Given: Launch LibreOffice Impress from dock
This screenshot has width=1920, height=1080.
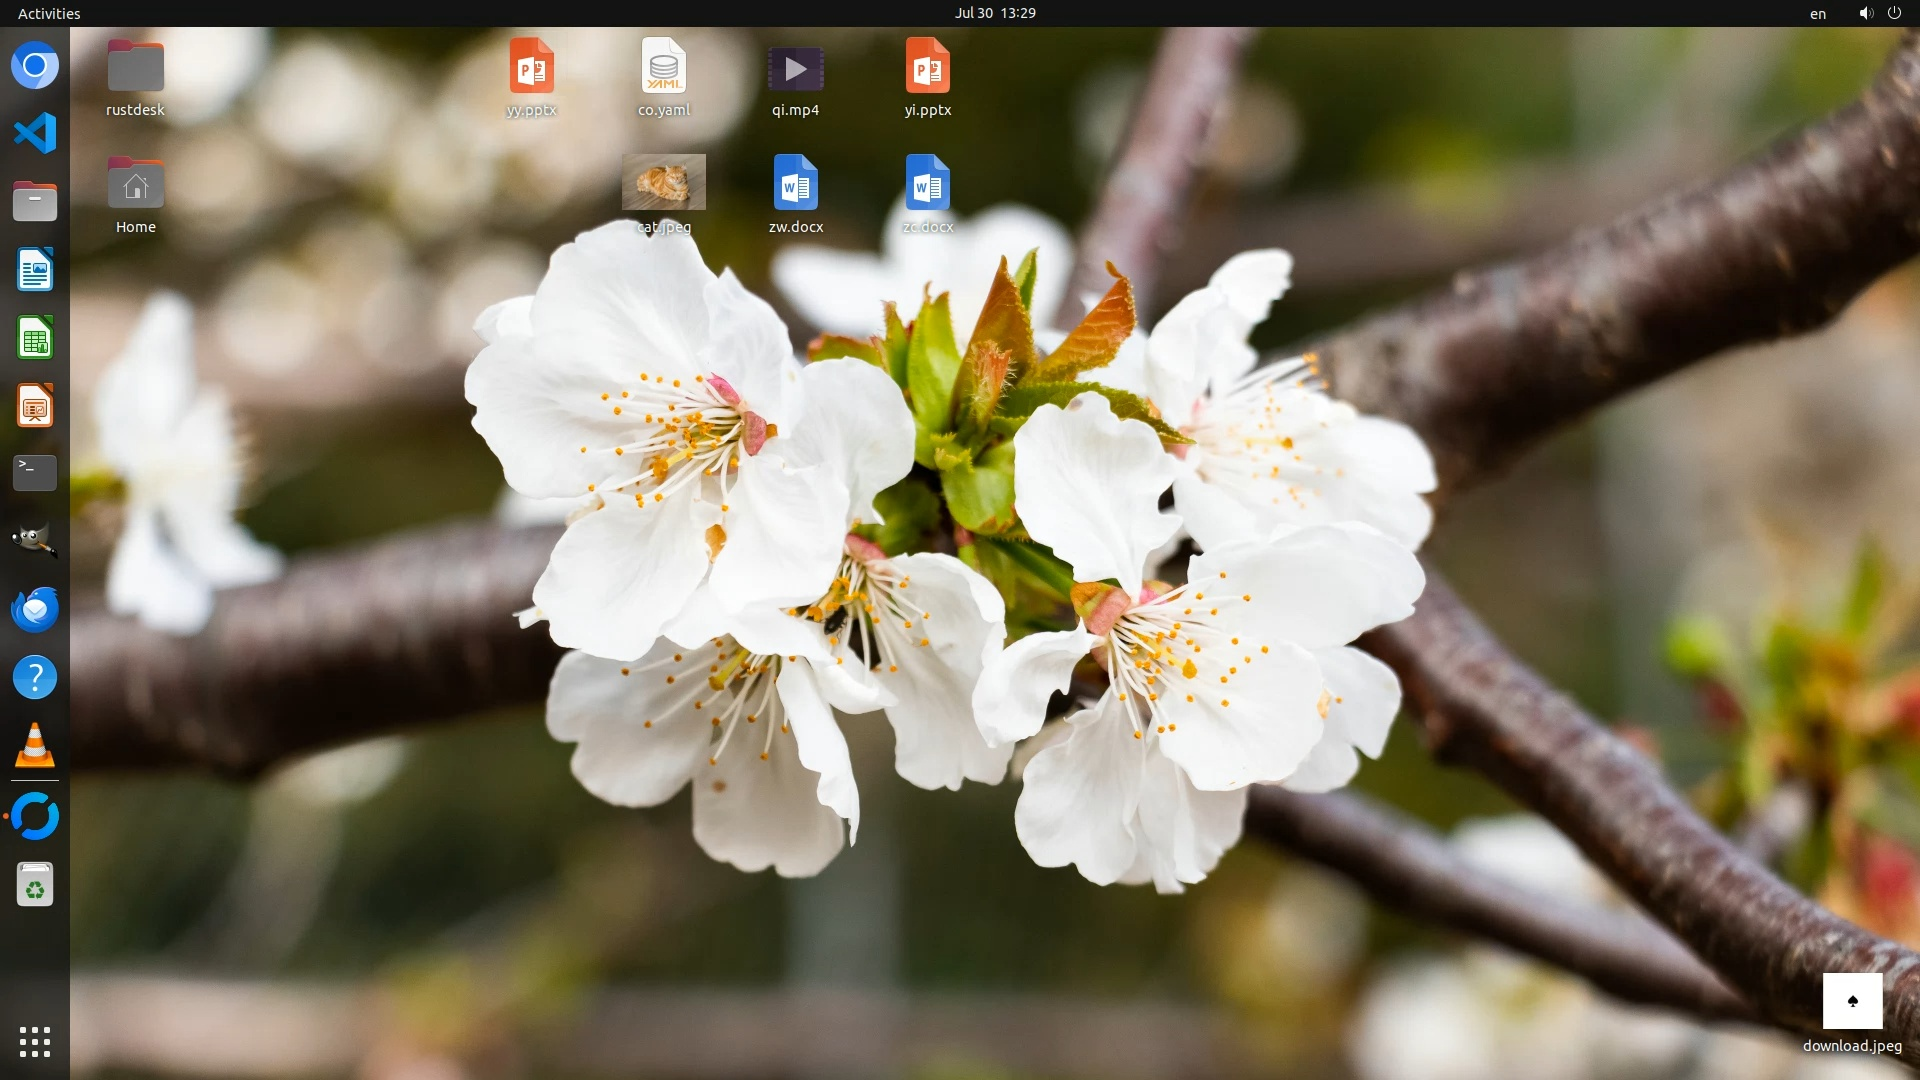Looking at the screenshot, I should tap(35, 406).
